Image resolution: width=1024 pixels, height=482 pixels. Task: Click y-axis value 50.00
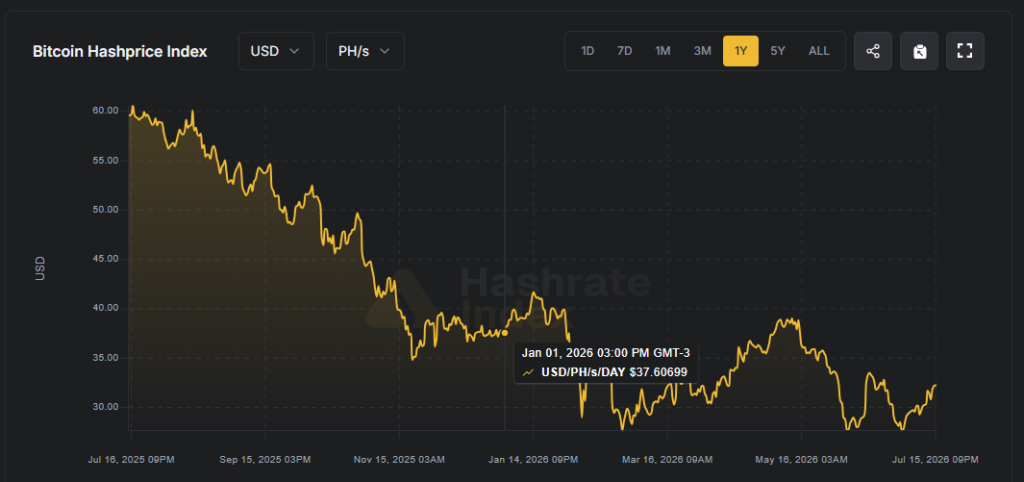point(105,210)
